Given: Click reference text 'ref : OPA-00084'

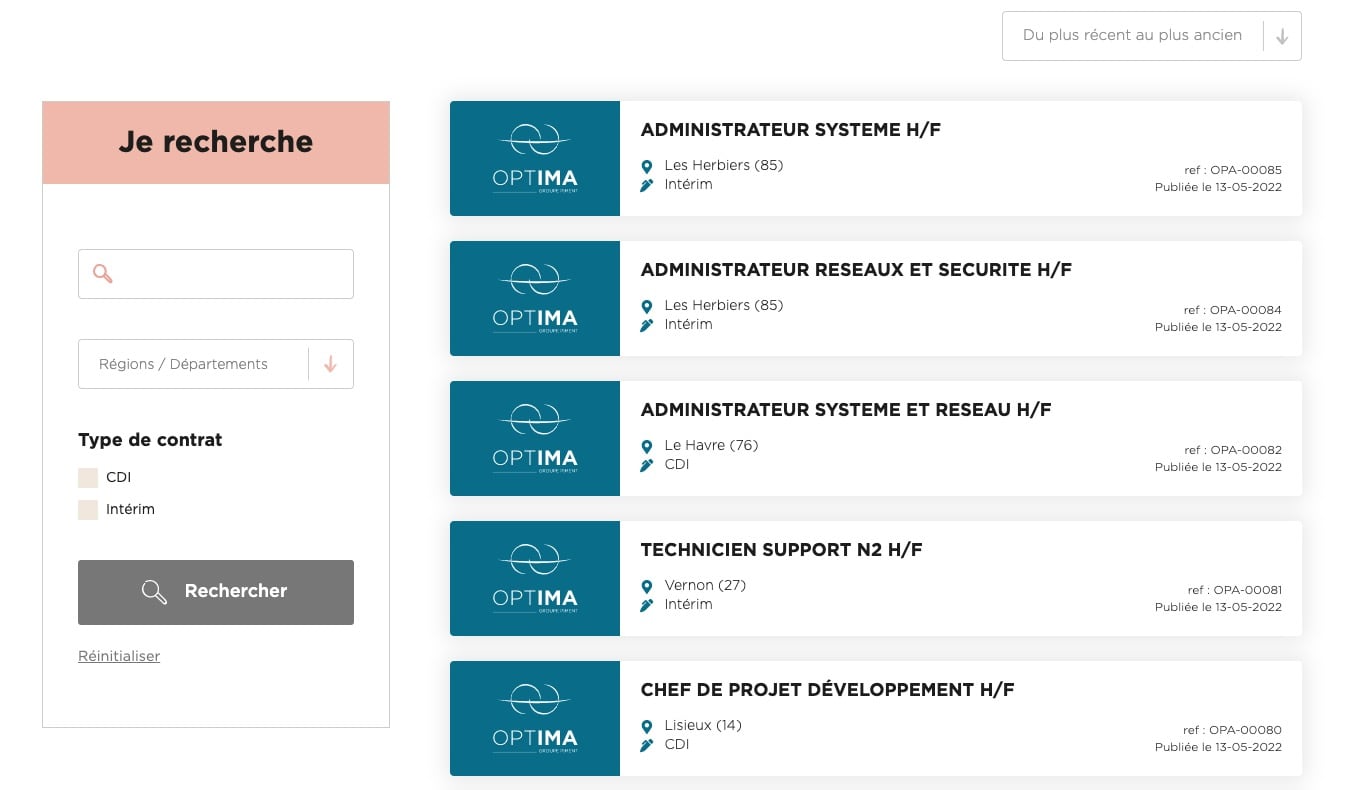Looking at the screenshot, I should coord(1232,310).
